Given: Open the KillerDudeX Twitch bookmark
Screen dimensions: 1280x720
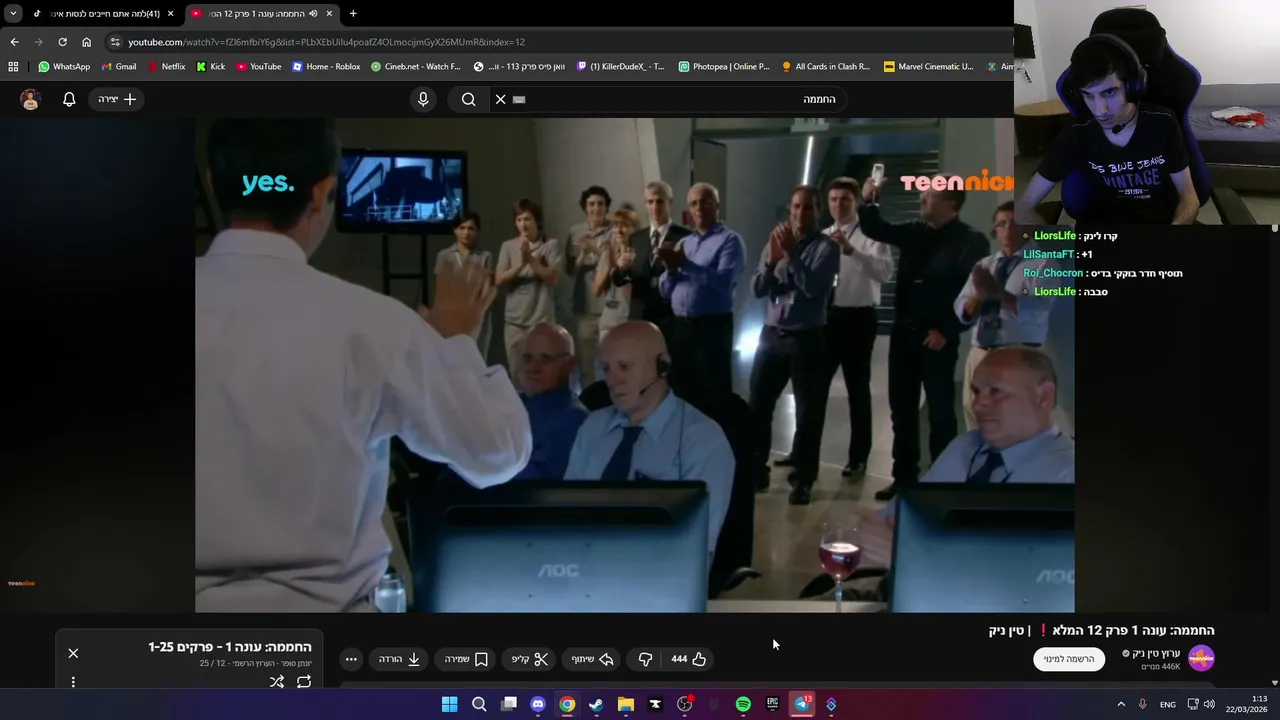Looking at the screenshot, I should 621,67.
